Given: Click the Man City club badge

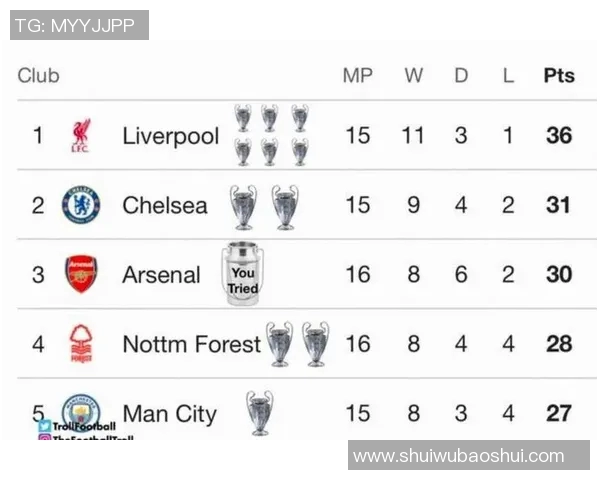Looking at the screenshot, I should [x=81, y=410].
